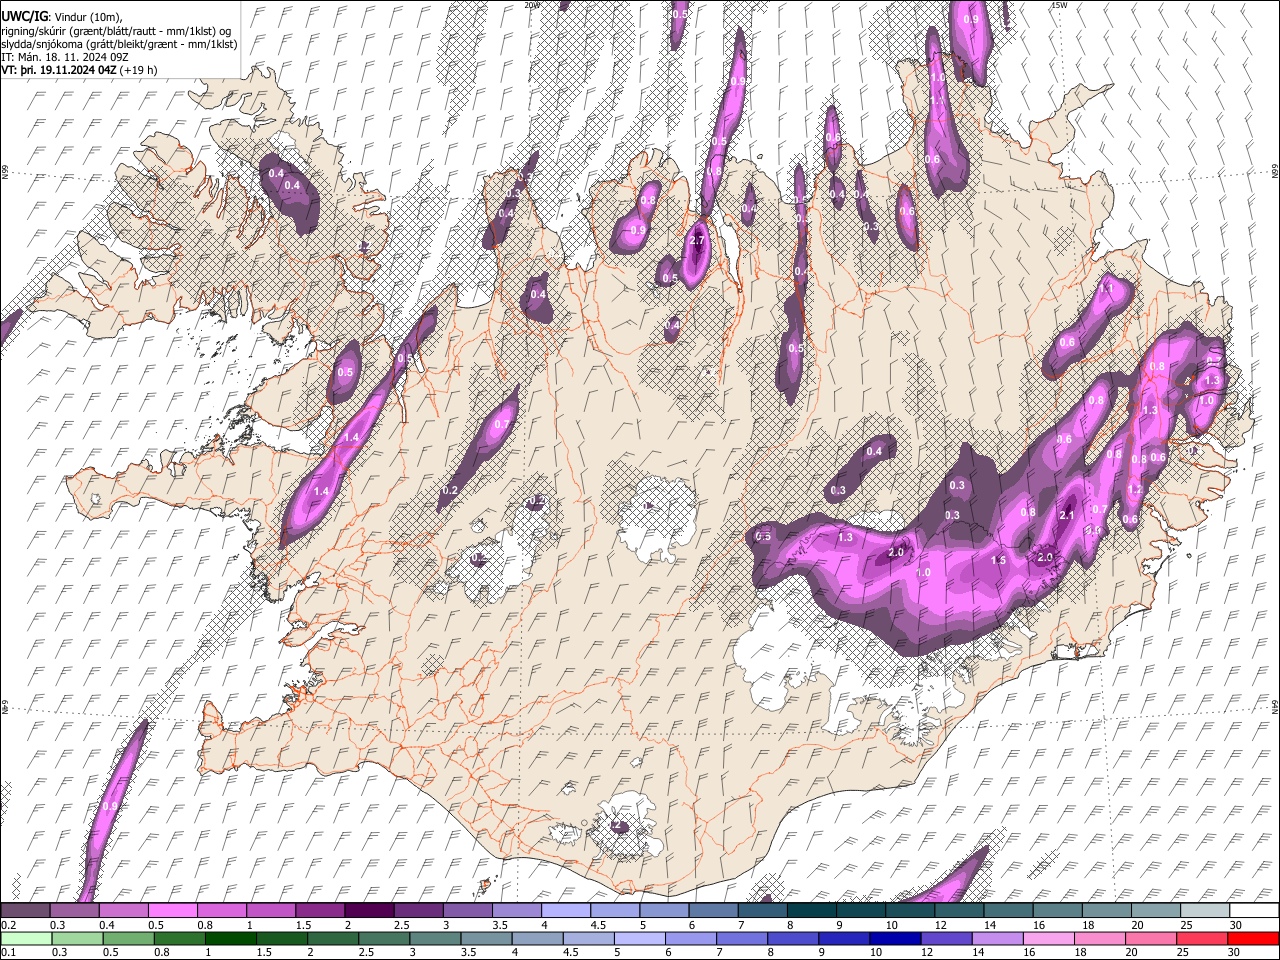The height and width of the screenshot is (960, 1280).
Task: Click the 'Vindur (10m)' header label
Action: tap(87, 17)
